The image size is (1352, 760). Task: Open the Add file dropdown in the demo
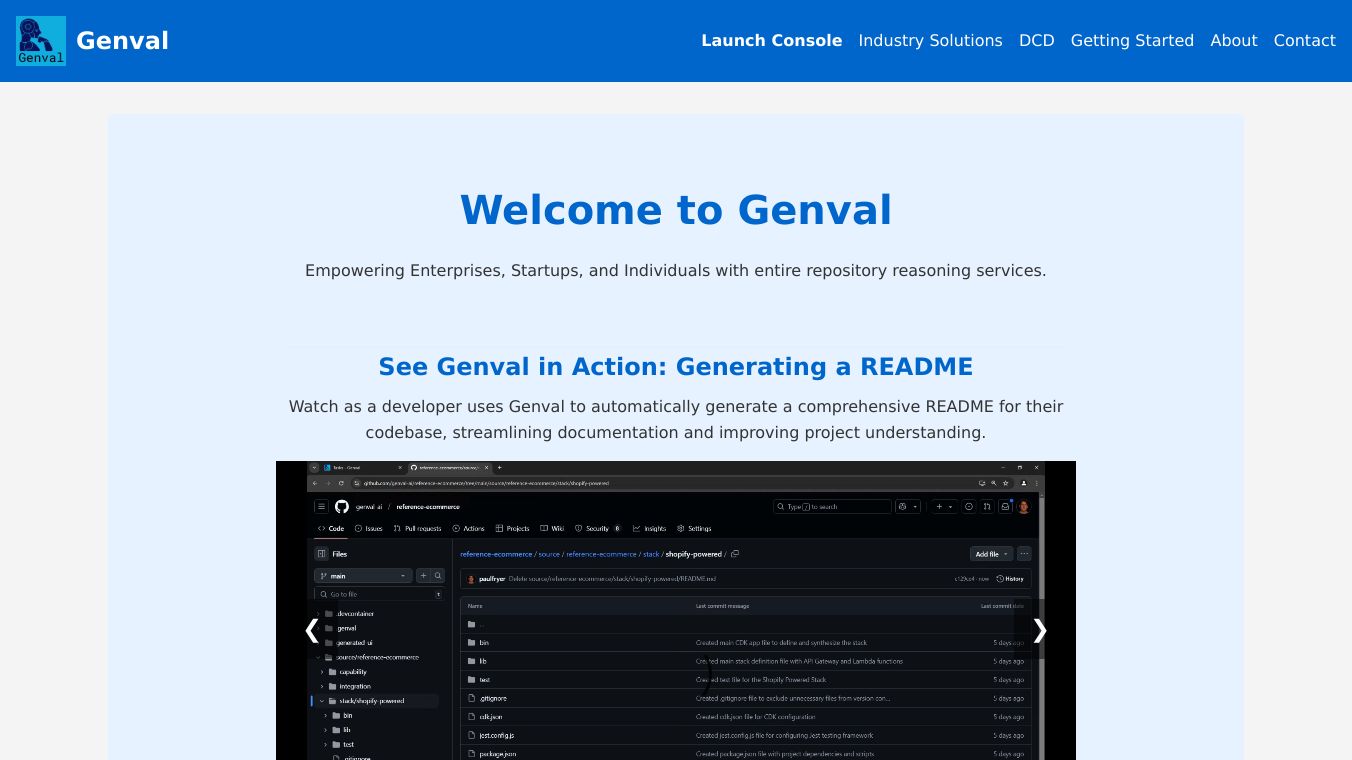click(991, 554)
